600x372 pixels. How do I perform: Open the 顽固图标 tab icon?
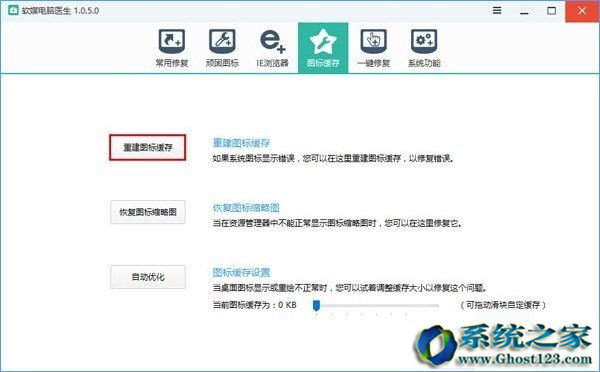coord(222,41)
